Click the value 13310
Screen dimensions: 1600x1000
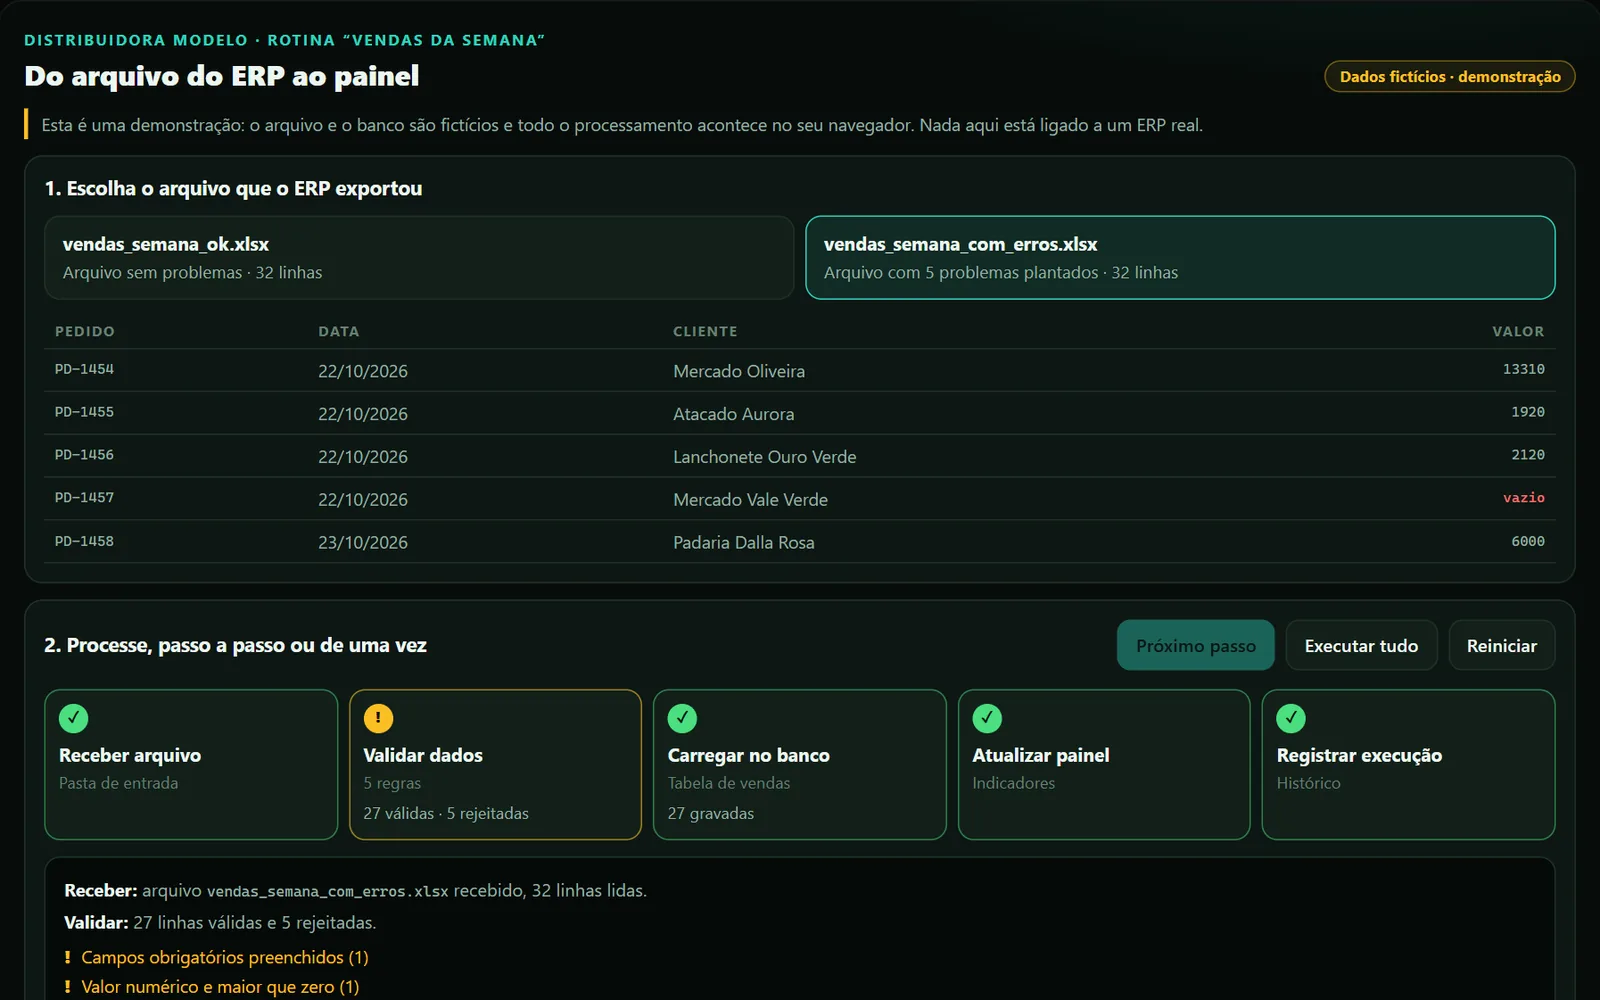(x=1523, y=369)
